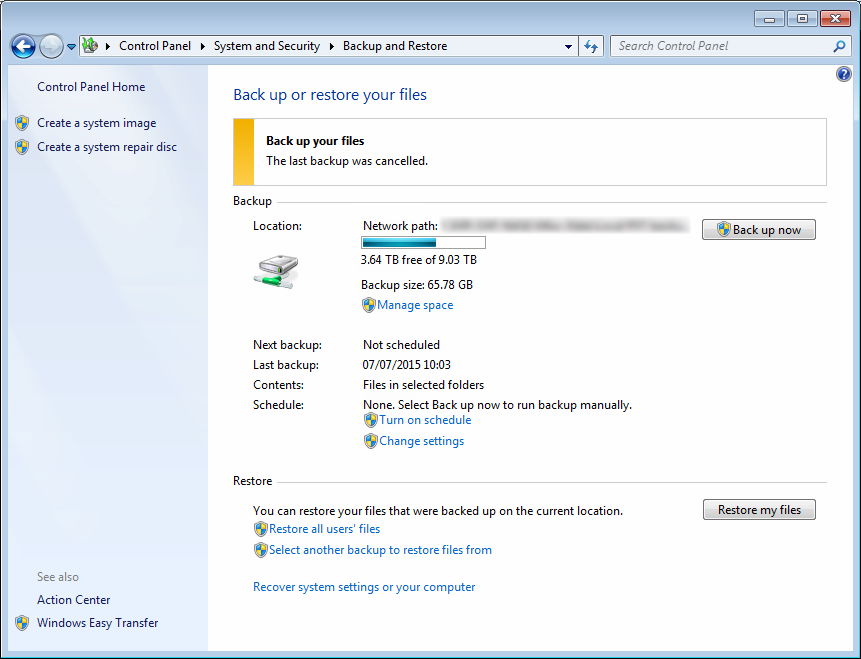Click the Control Panel icon in address bar
Viewport: 861px width, 659px height.
click(x=90, y=46)
